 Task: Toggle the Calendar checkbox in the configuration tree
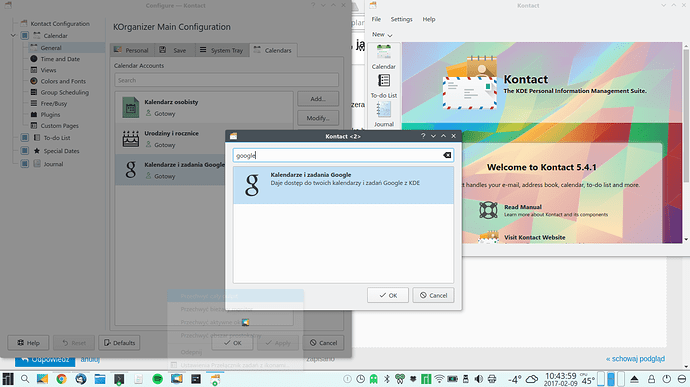[25, 36]
